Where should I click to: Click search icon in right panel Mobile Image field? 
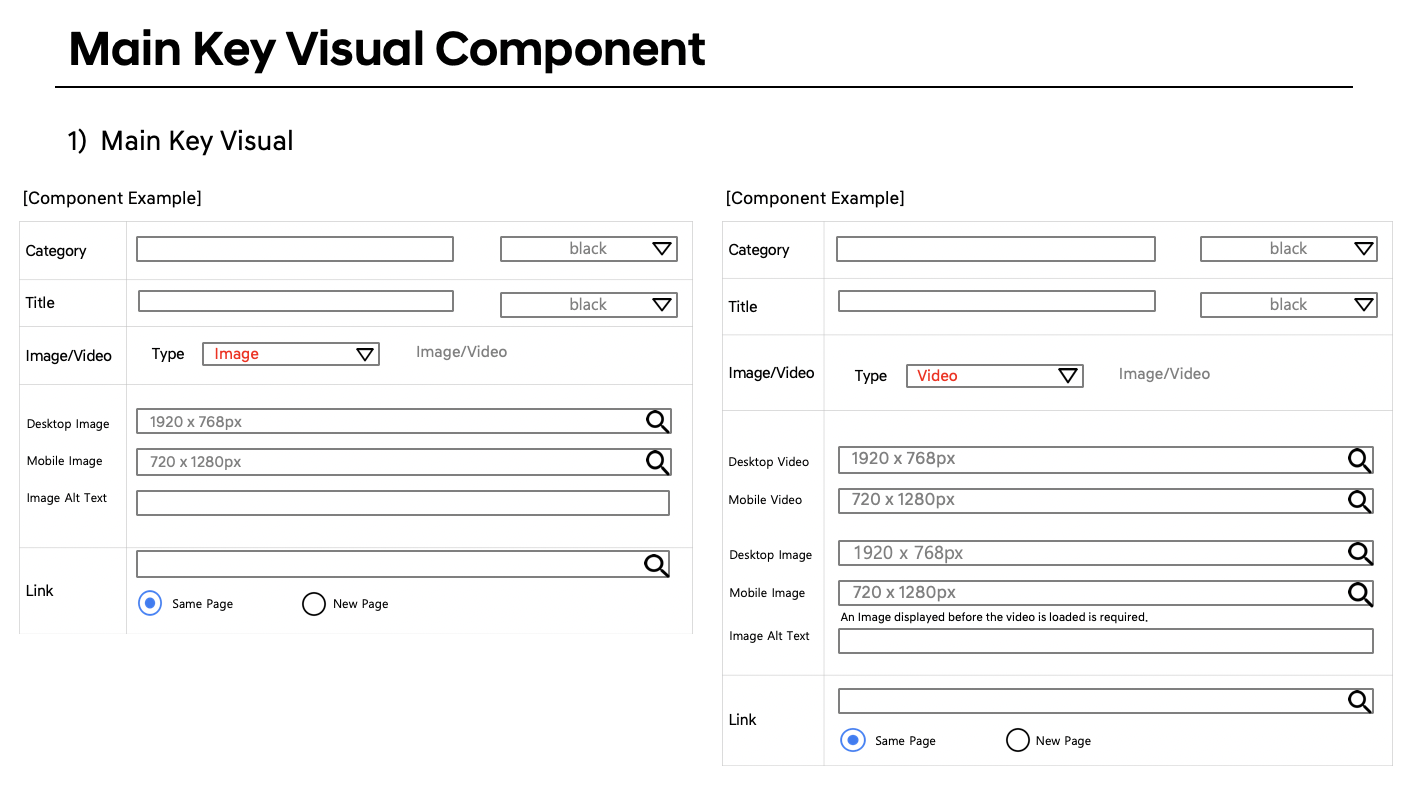pos(1360,594)
